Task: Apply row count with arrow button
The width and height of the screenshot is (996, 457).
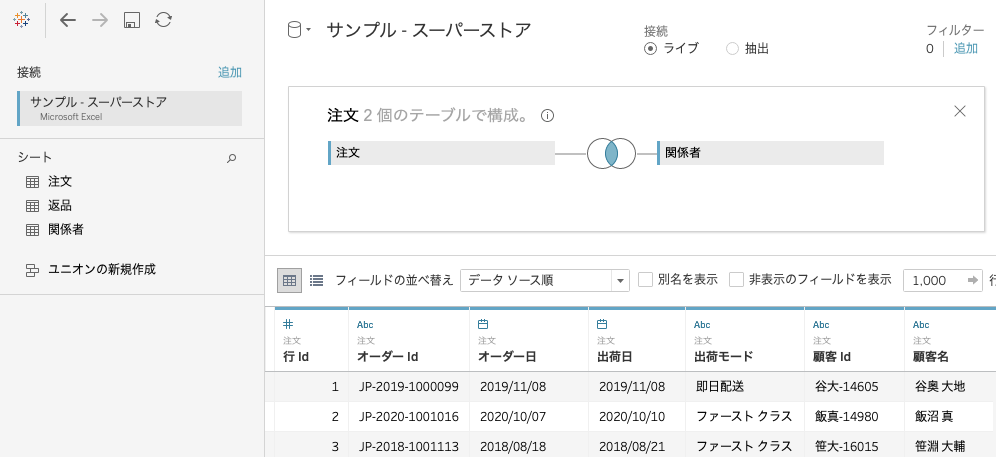Action: click(x=973, y=280)
